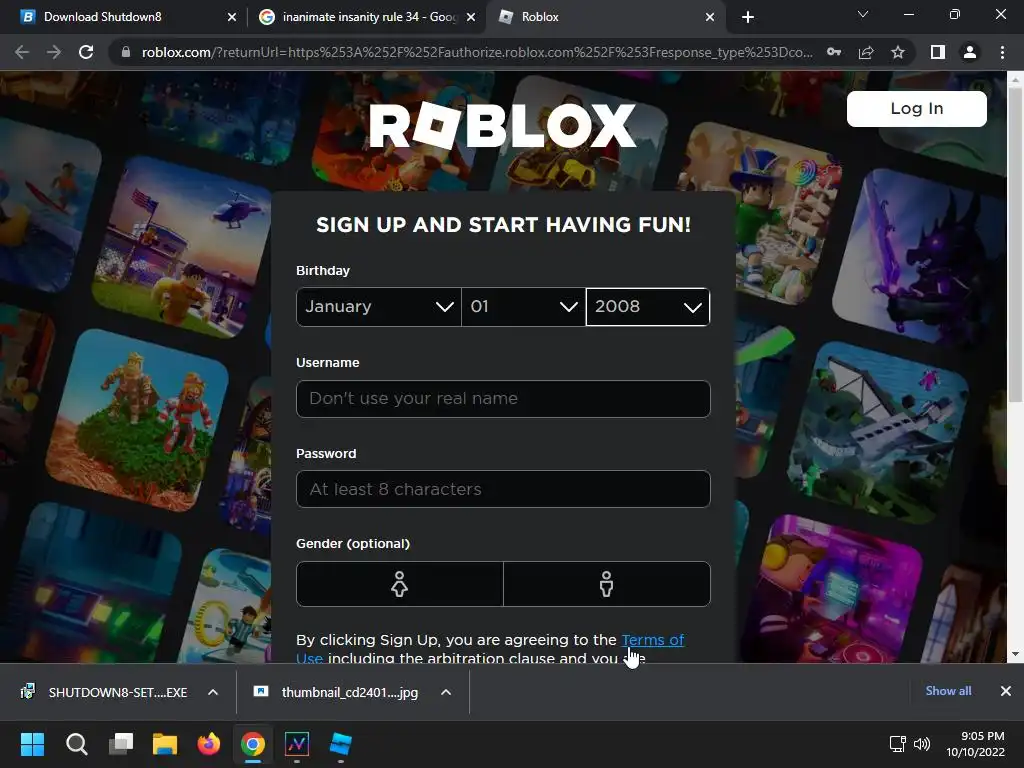This screenshot has height=768, width=1024.
Task: Click the page scrollbar up arrow
Action: tap(1016, 80)
